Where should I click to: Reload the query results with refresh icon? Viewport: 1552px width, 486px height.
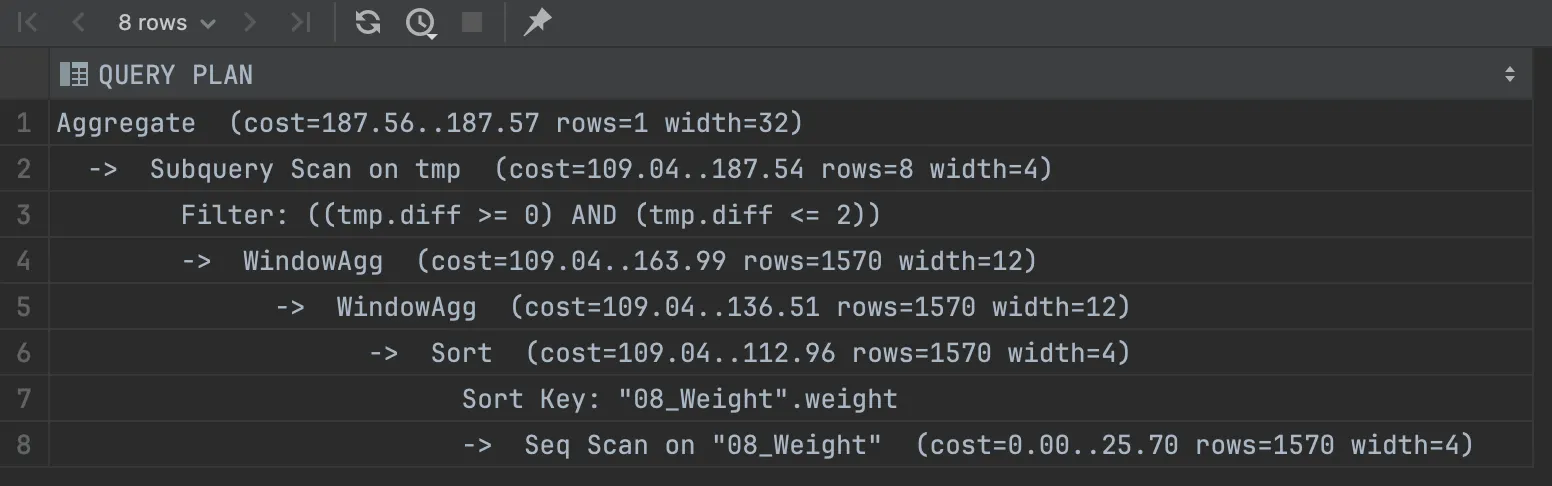368,22
